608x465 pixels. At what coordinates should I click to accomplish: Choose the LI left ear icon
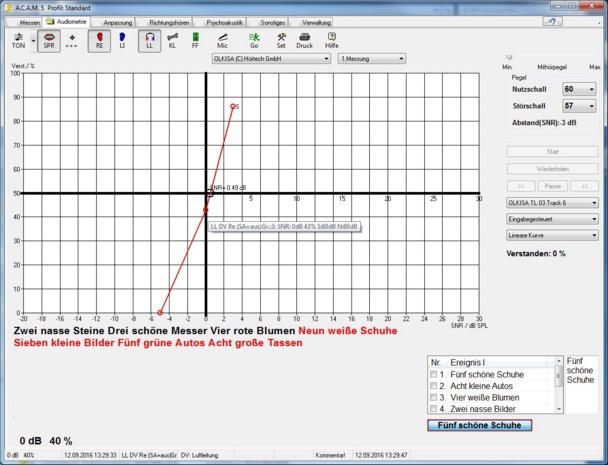pyautogui.click(x=122, y=40)
